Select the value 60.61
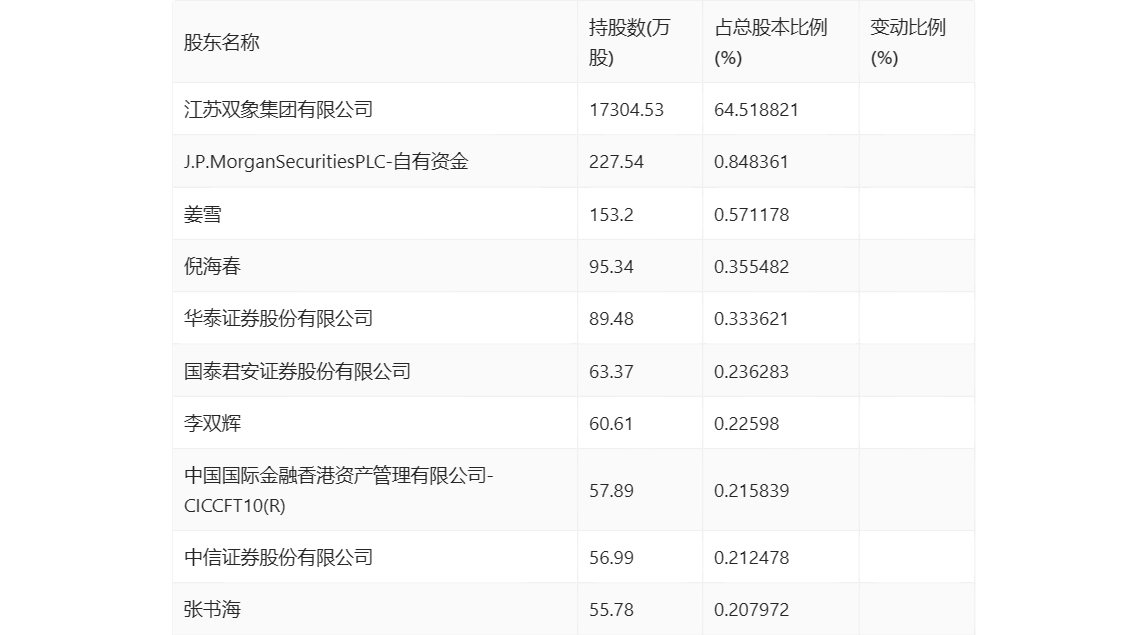This screenshot has width=1148, height=635. (x=611, y=423)
